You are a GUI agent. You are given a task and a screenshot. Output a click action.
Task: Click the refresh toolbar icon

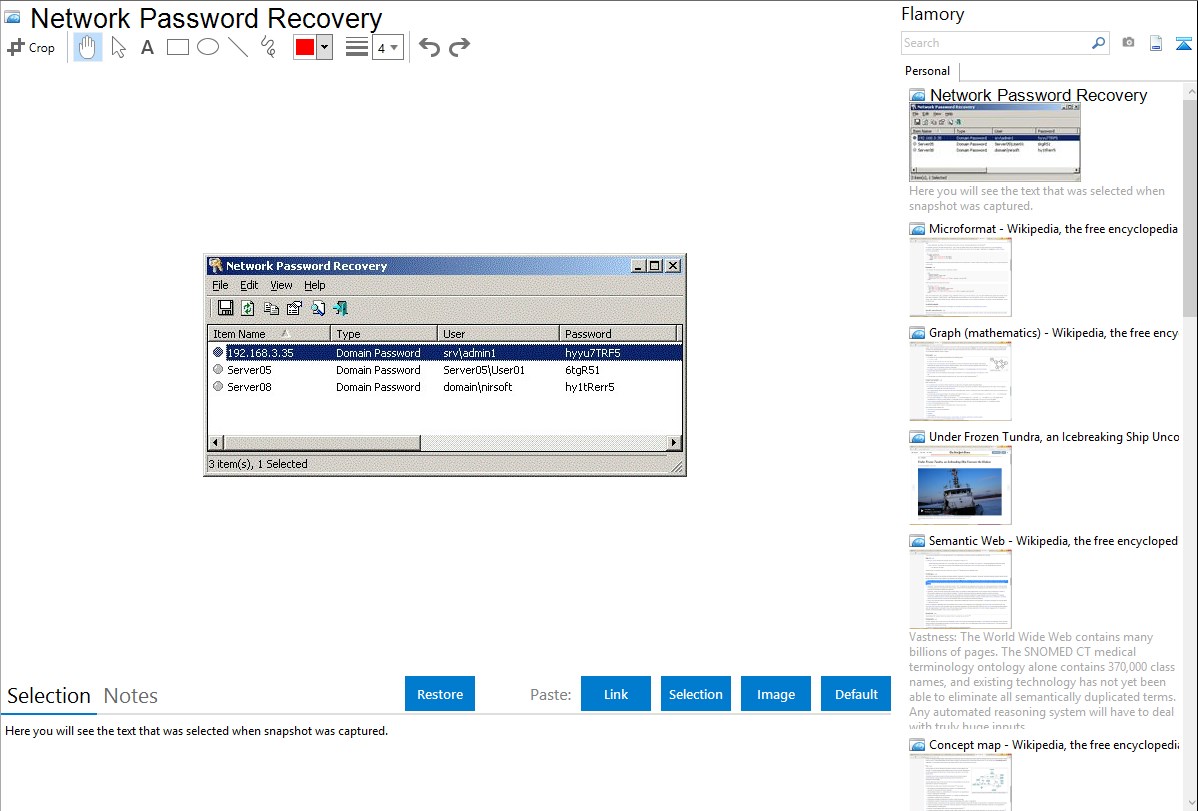click(x=248, y=308)
